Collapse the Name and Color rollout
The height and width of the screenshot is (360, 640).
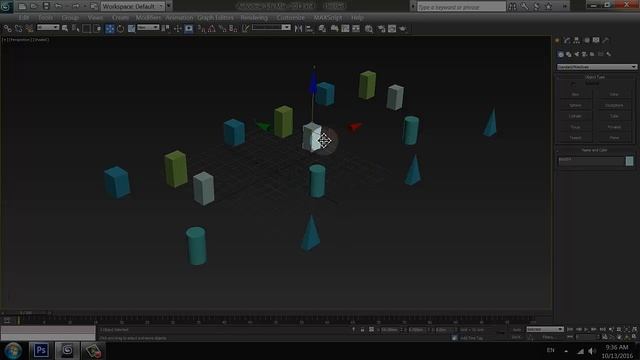pos(594,150)
